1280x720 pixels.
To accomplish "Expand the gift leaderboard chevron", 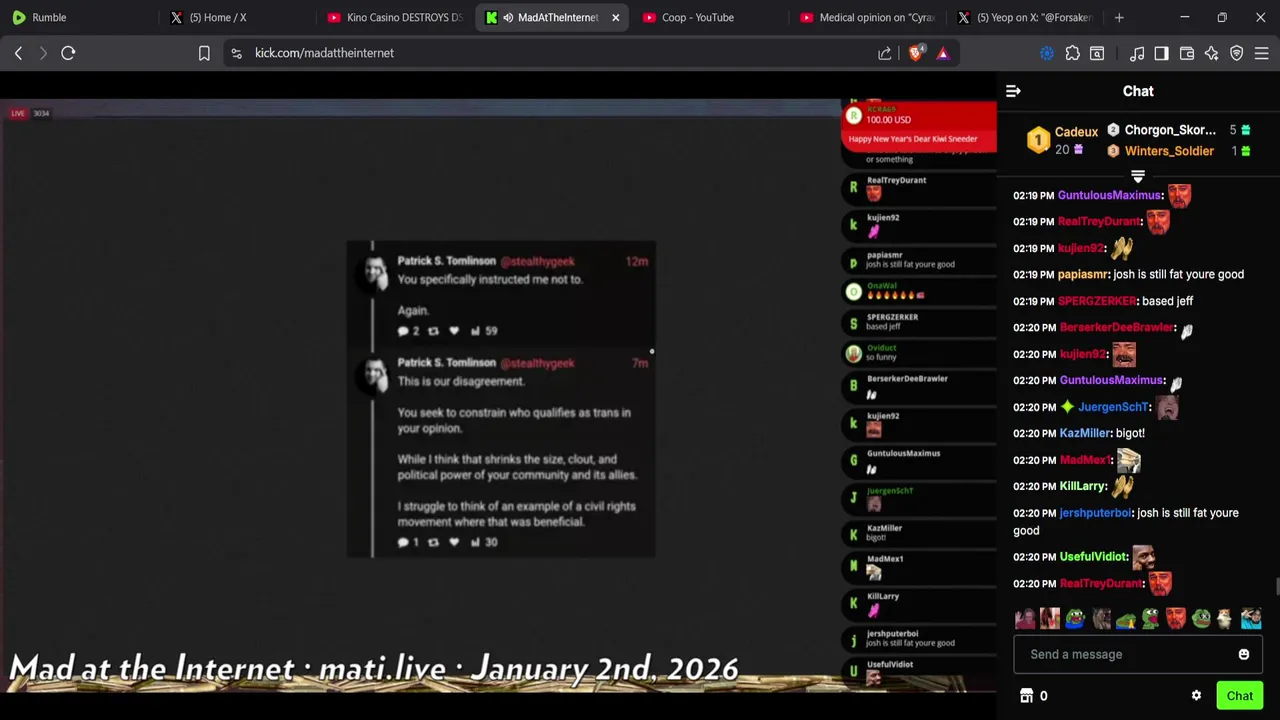I will click(1138, 177).
